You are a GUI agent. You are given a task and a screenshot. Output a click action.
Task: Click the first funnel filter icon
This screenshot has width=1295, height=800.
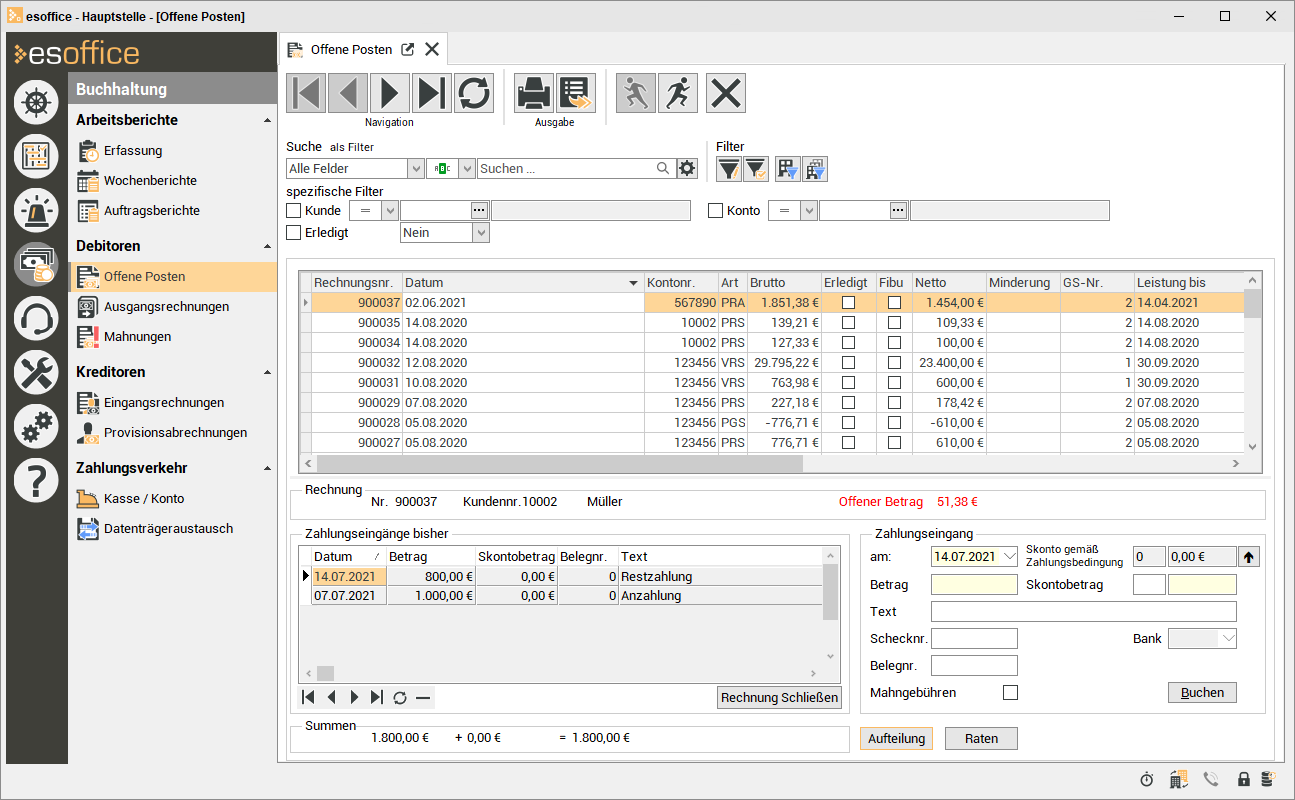pos(729,170)
